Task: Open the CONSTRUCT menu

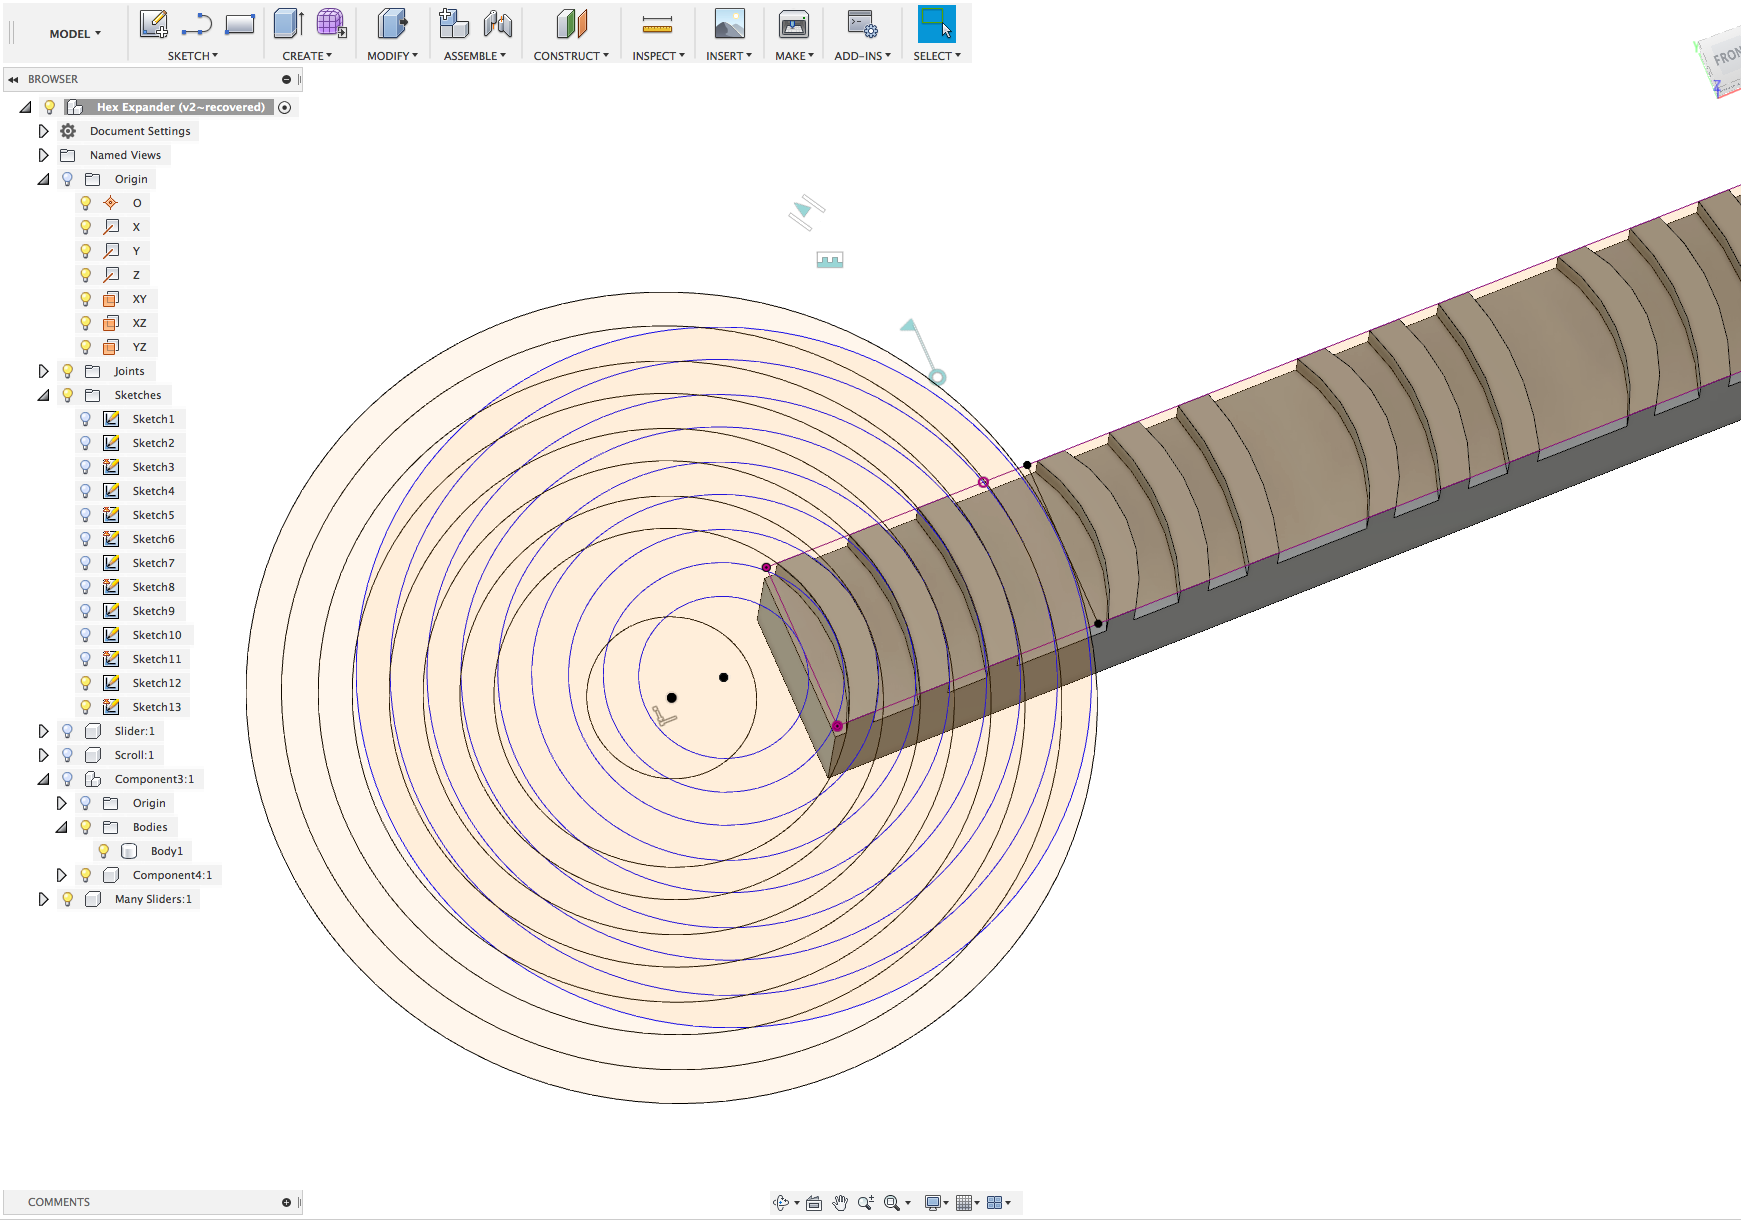Action: pyautogui.click(x=571, y=56)
